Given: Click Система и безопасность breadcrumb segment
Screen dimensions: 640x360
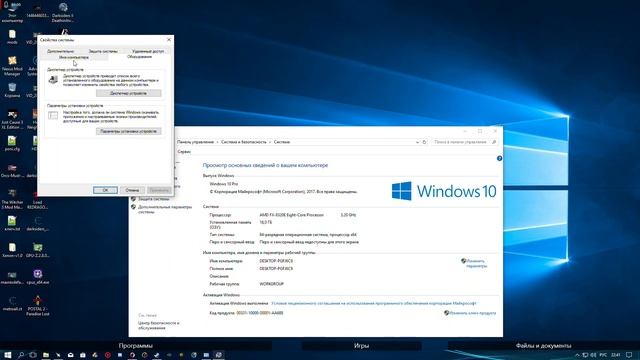Looking at the screenshot, I should coord(244,142).
